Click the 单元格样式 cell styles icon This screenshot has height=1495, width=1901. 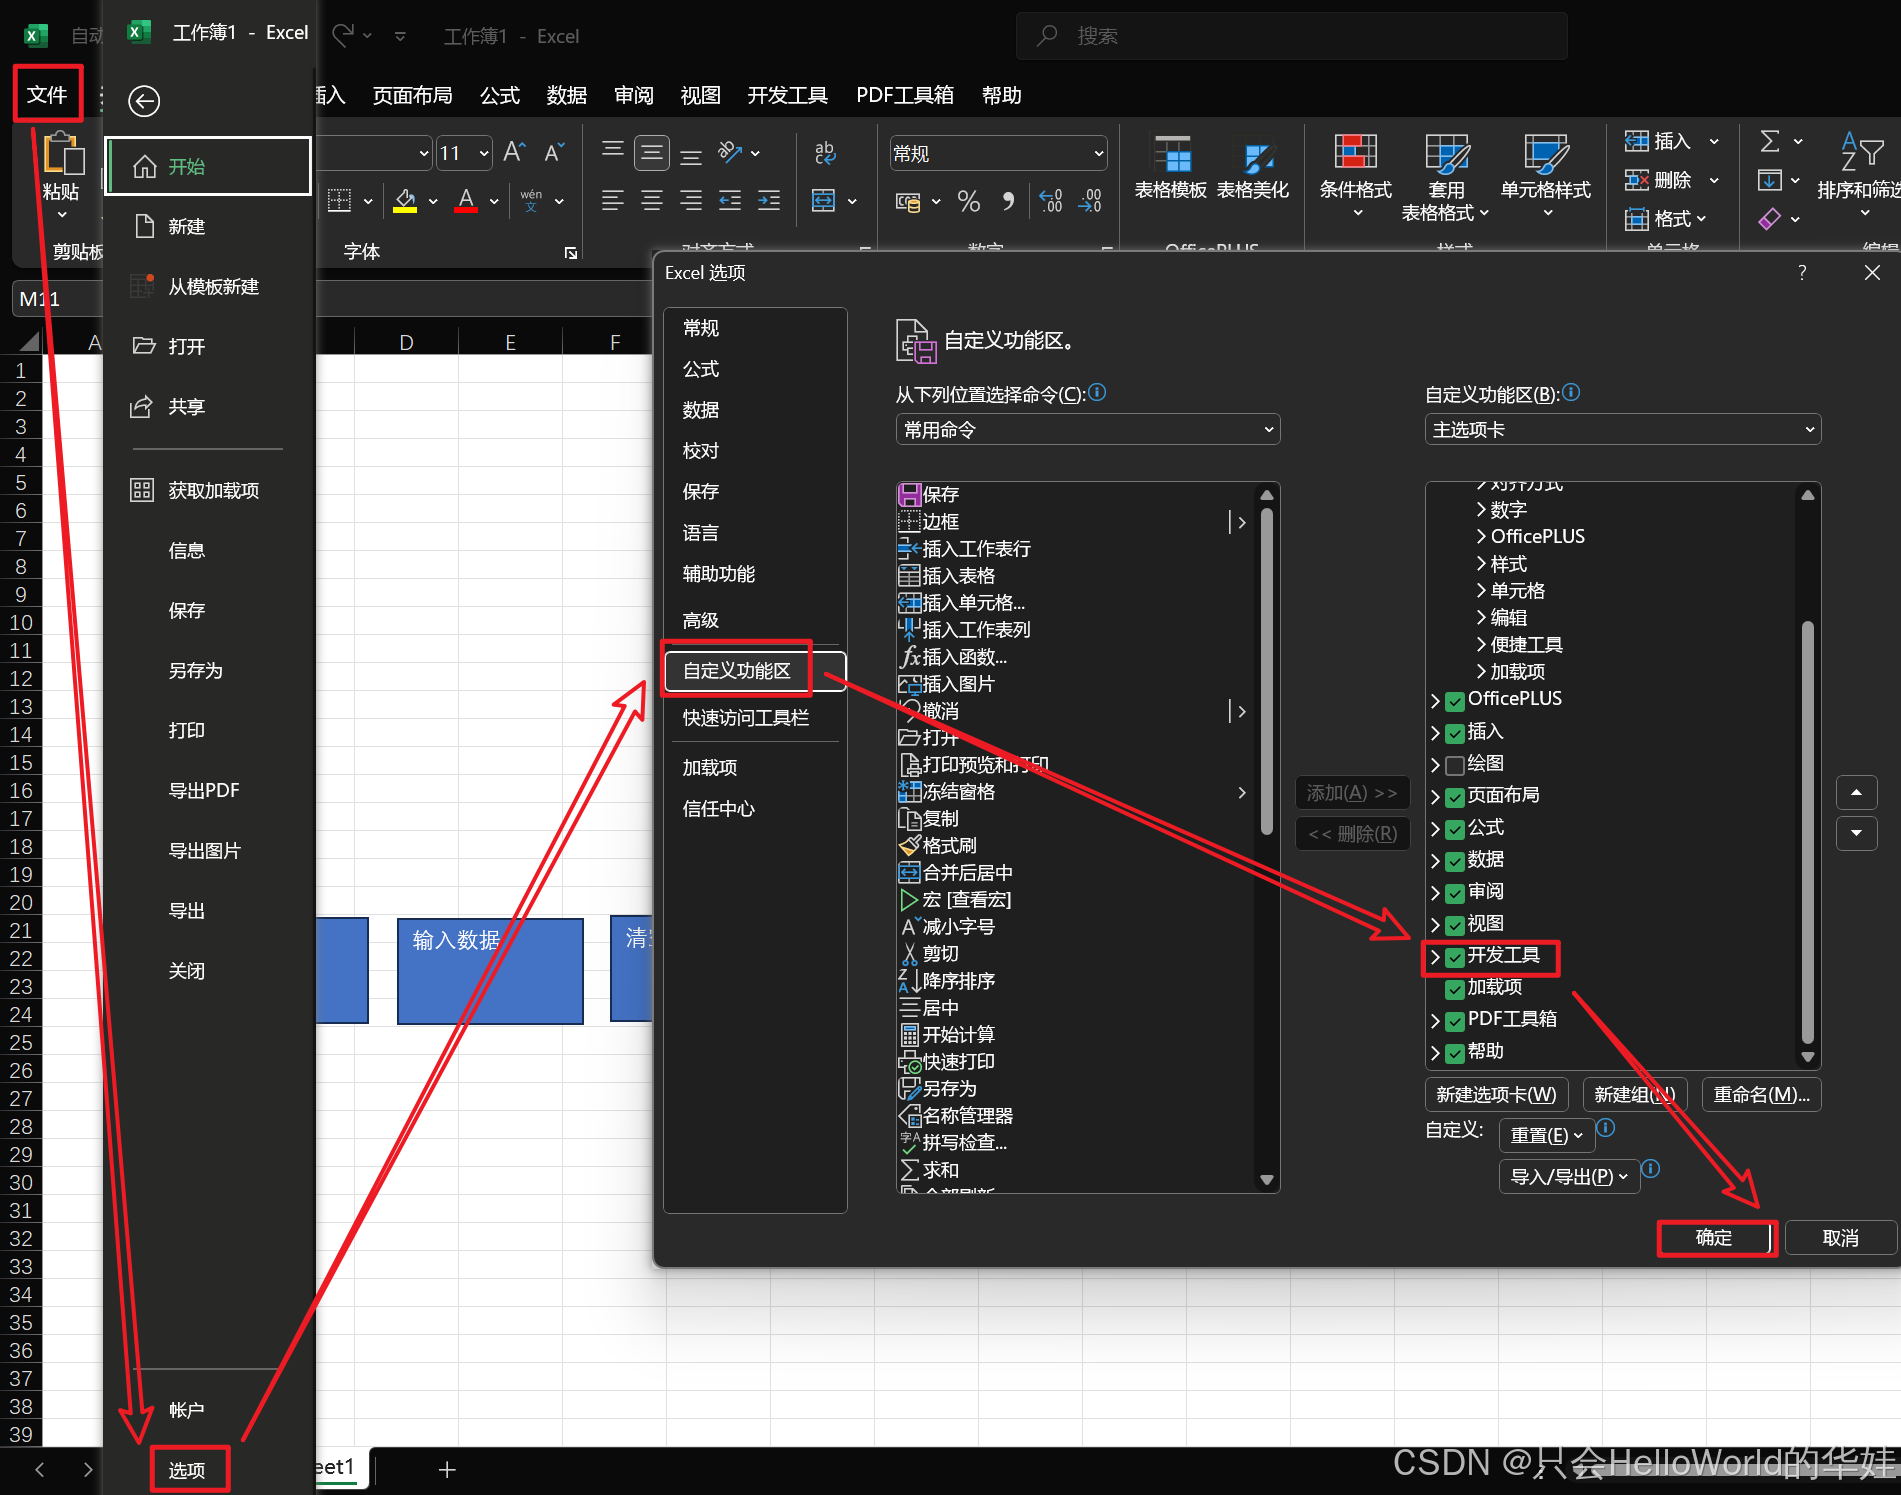(1546, 153)
